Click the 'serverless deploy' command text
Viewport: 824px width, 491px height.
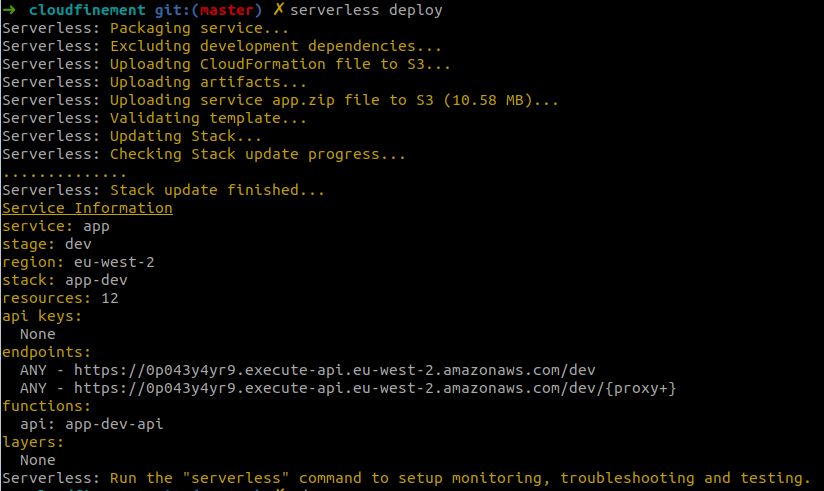pos(366,10)
